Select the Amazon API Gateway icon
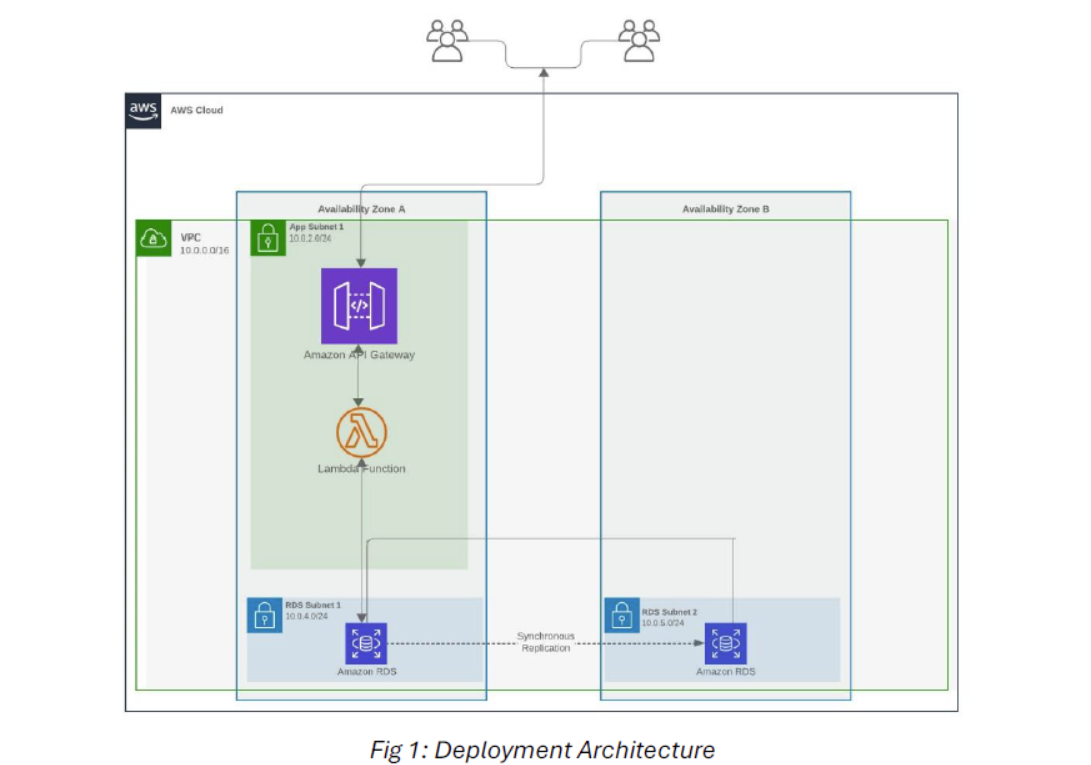 359,305
